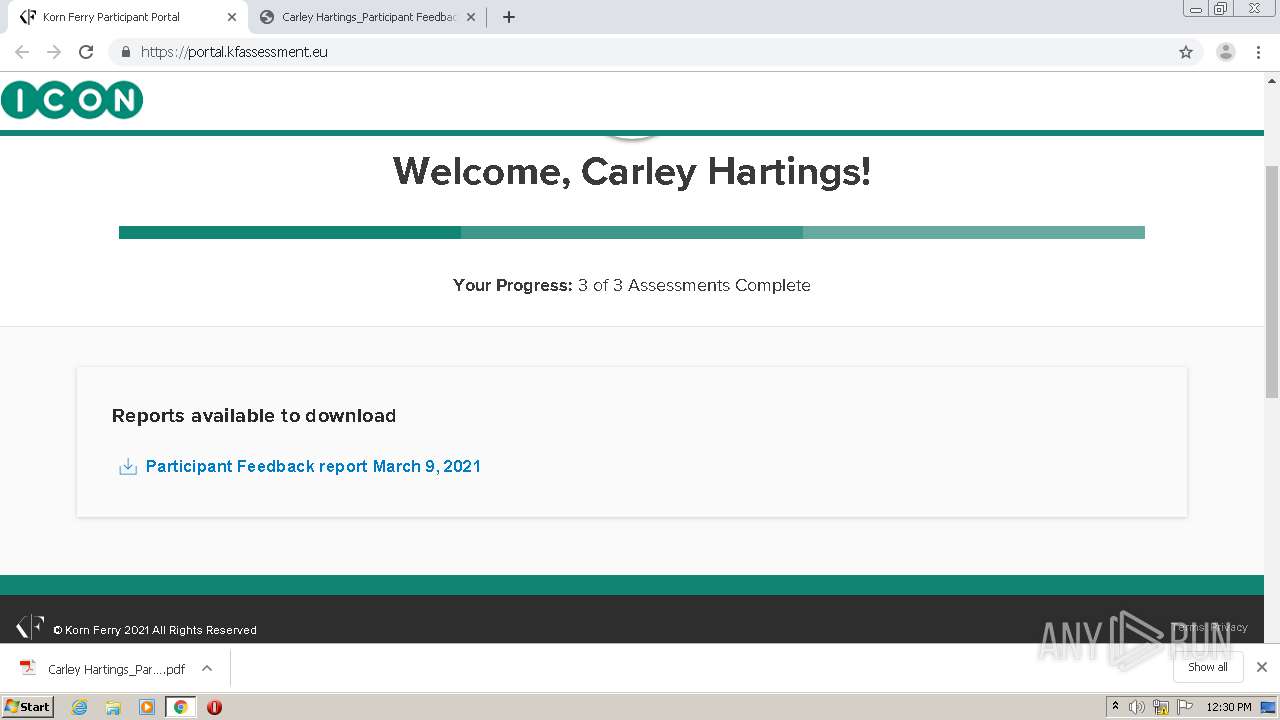This screenshot has height=720, width=1280.
Task: Download Participant Feedback report March 9, 2021
Action: [x=313, y=466]
